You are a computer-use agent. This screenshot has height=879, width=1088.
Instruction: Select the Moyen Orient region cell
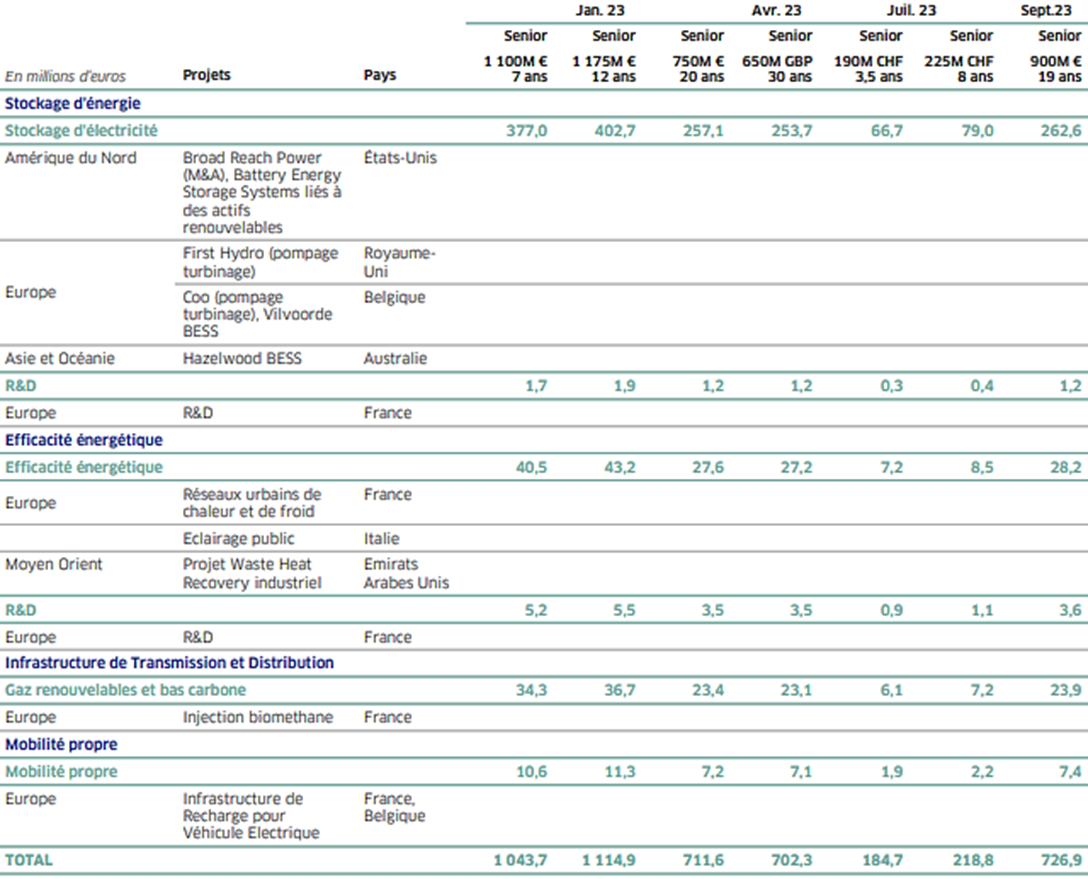pos(54,564)
